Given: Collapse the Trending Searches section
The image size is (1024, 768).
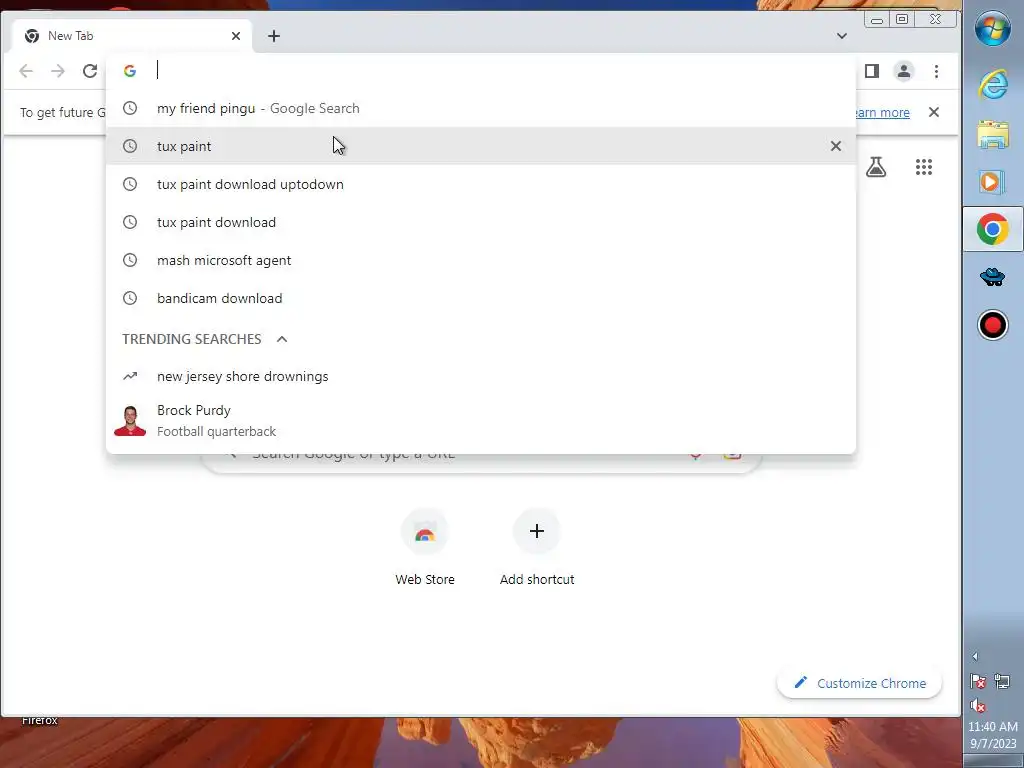Looking at the screenshot, I should (x=282, y=339).
